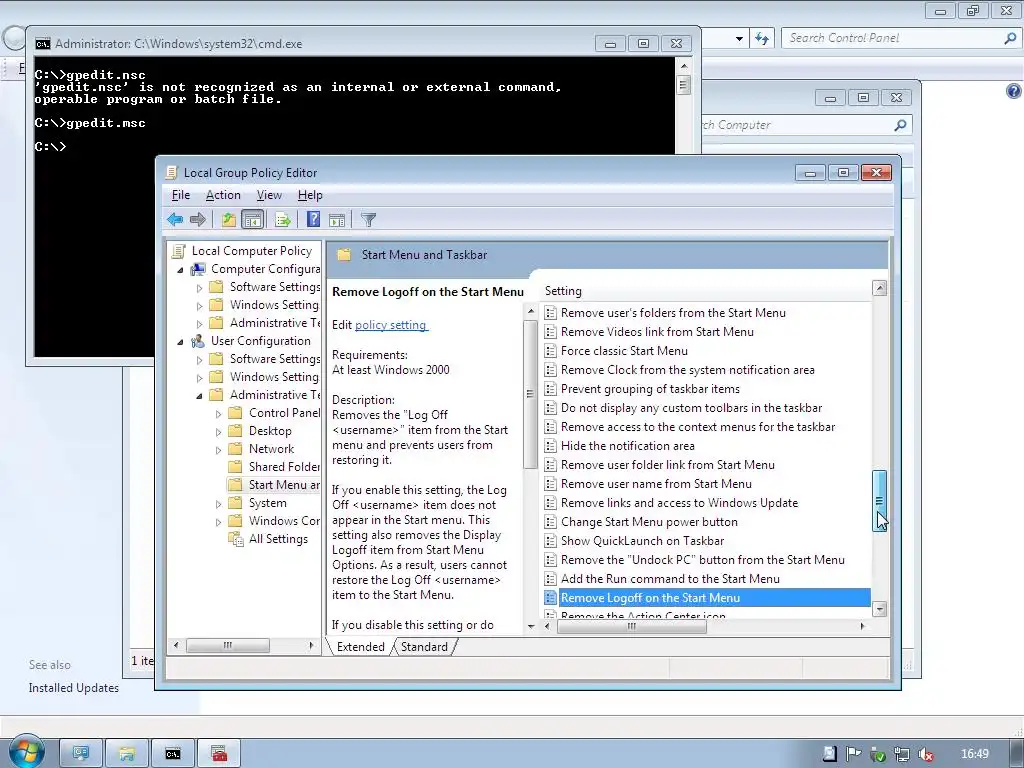Select All Settings tree item
The width and height of the screenshot is (1024, 768).
278,539
